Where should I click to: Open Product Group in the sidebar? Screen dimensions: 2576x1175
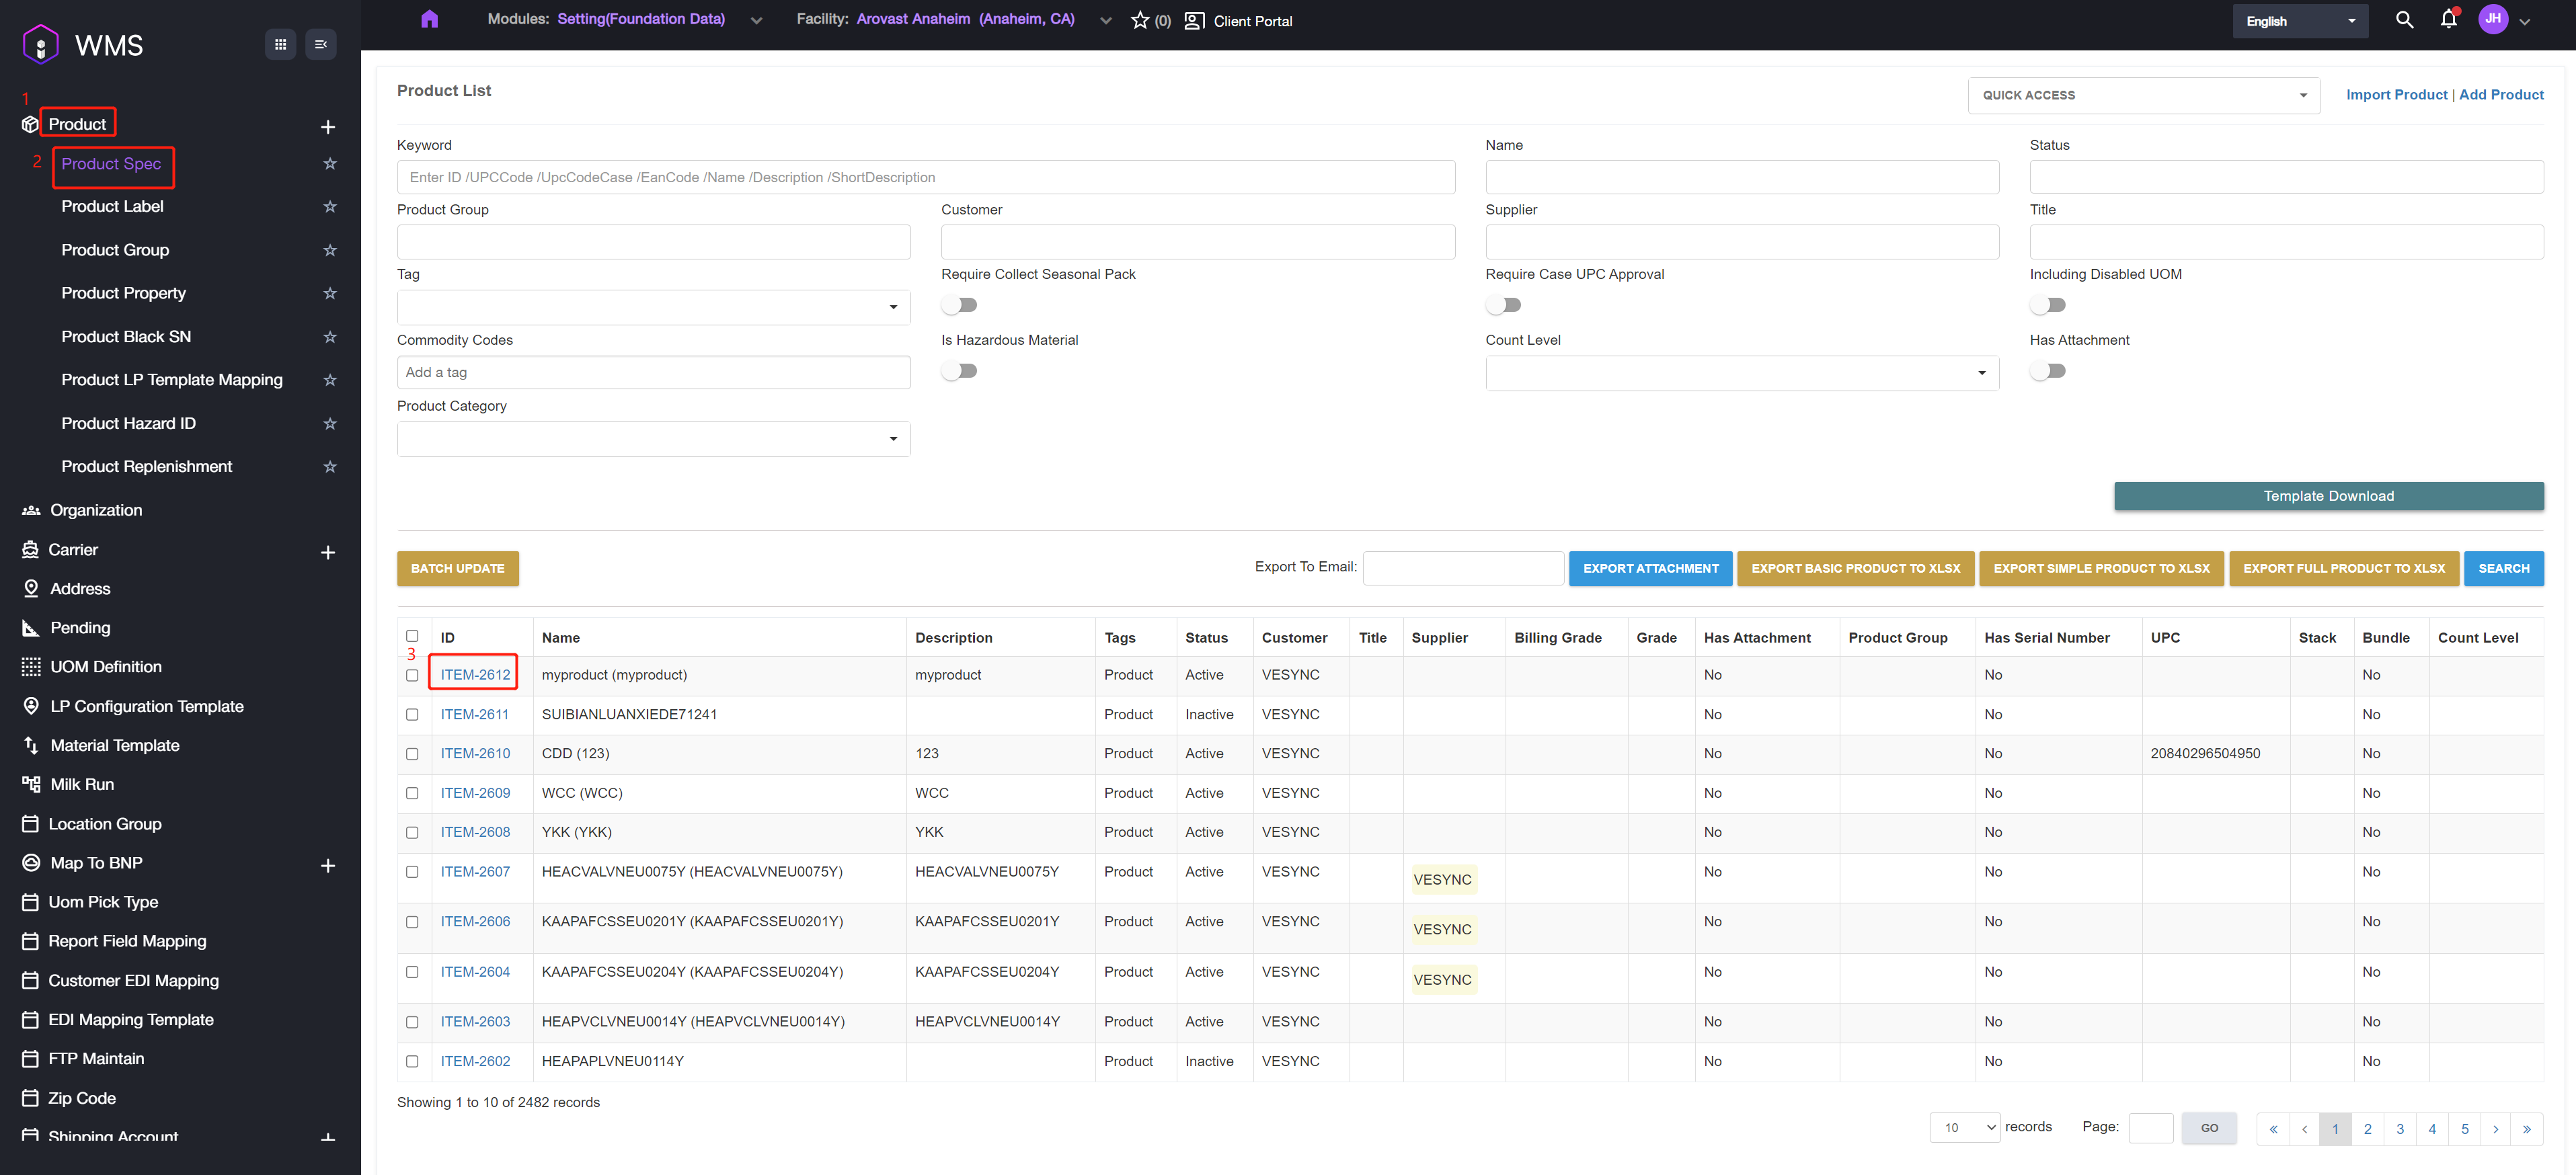115,250
